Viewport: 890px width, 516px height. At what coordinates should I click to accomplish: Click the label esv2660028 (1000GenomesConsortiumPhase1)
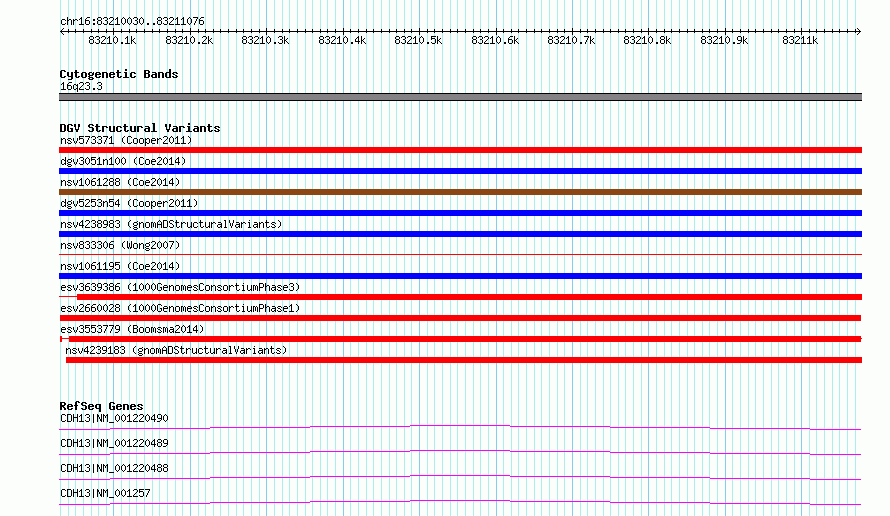coord(180,308)
